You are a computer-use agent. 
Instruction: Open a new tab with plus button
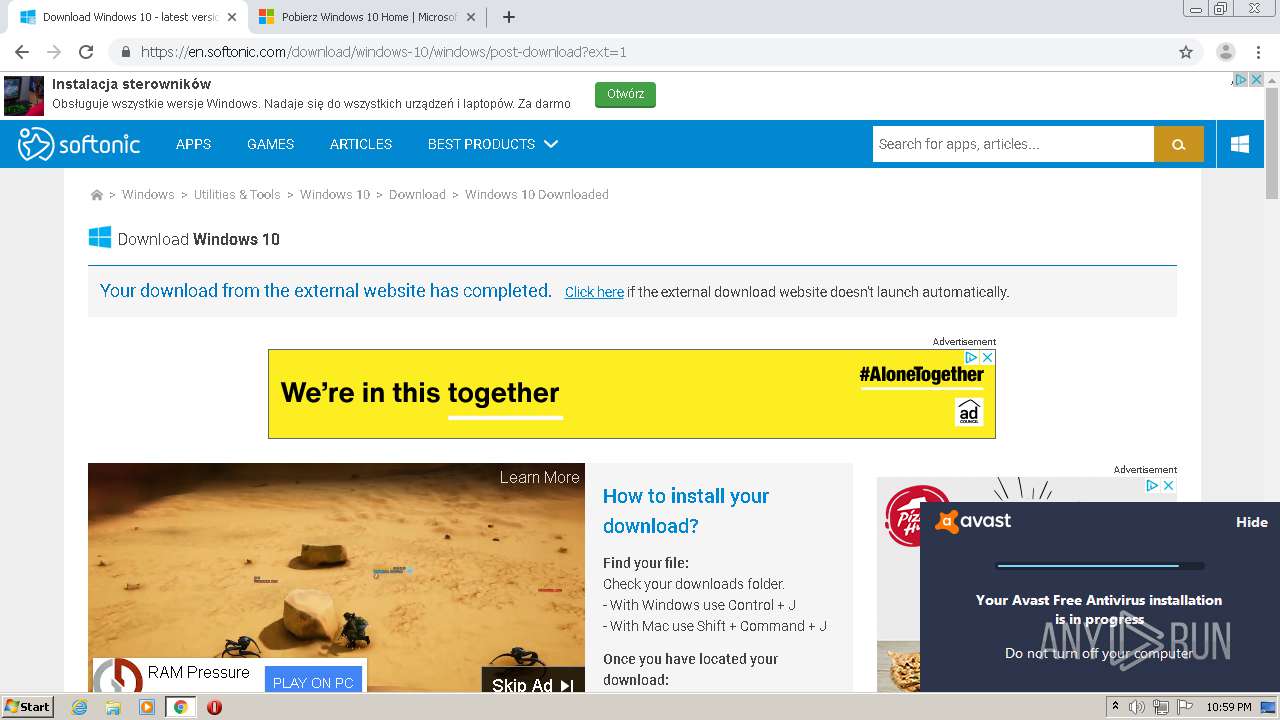[508, 17]
